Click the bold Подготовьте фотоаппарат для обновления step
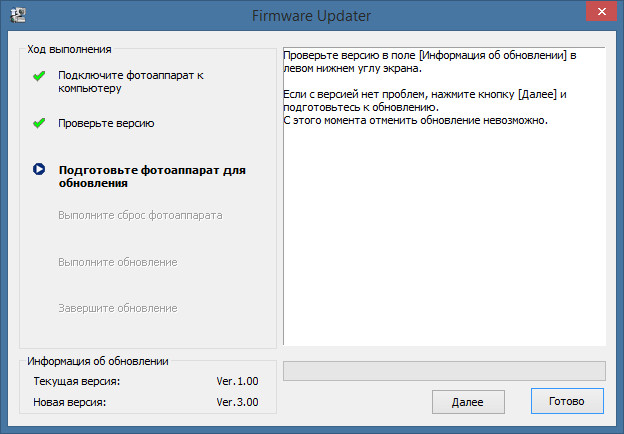This screenshot has height=434, width=624. pyautogui.click(x=151, y=176)
